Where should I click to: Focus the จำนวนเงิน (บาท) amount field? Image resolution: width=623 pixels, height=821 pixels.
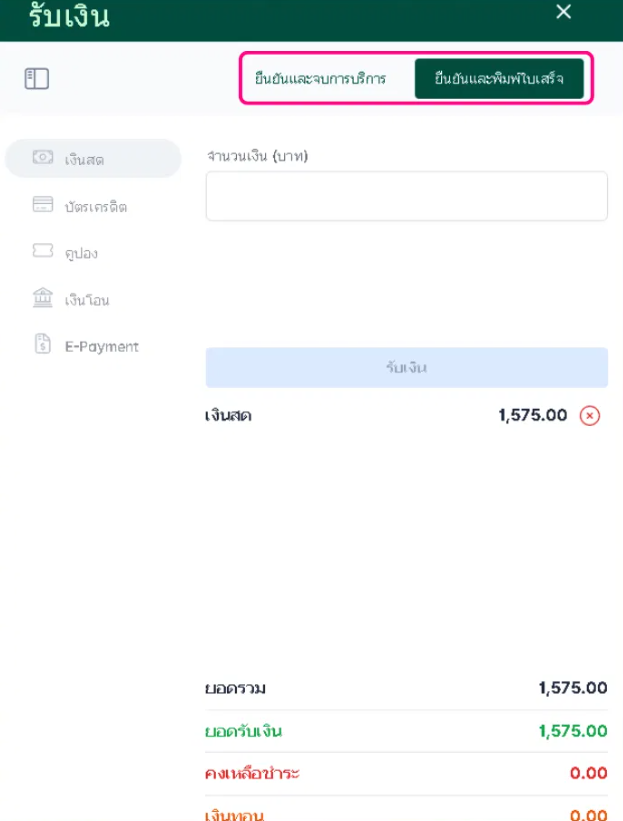(406, 196)
